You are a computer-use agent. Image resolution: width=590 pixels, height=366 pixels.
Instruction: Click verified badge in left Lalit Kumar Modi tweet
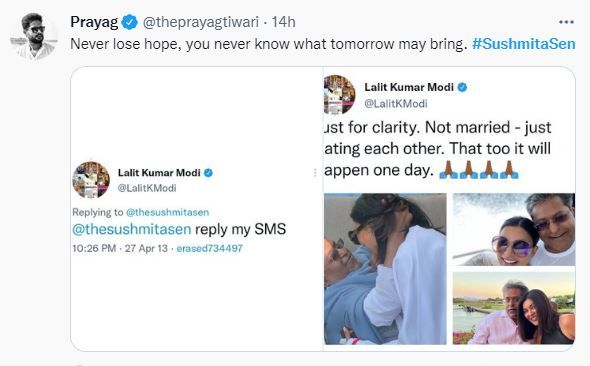point(208,173)
